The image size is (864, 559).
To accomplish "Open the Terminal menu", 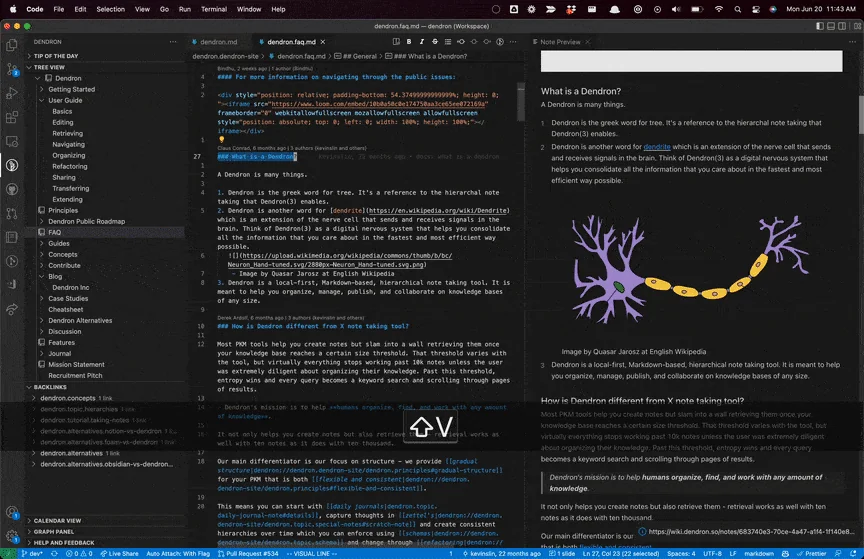I will pos(214,9).
